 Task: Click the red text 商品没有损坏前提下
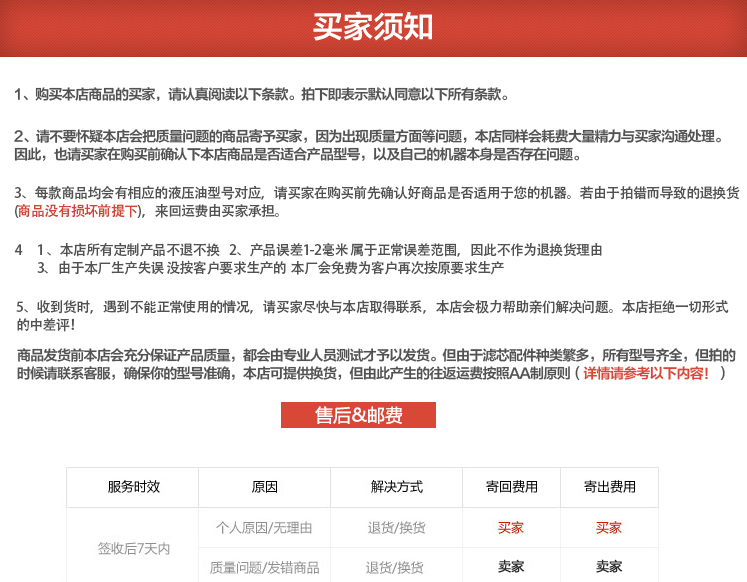click(x=78, y=211)
